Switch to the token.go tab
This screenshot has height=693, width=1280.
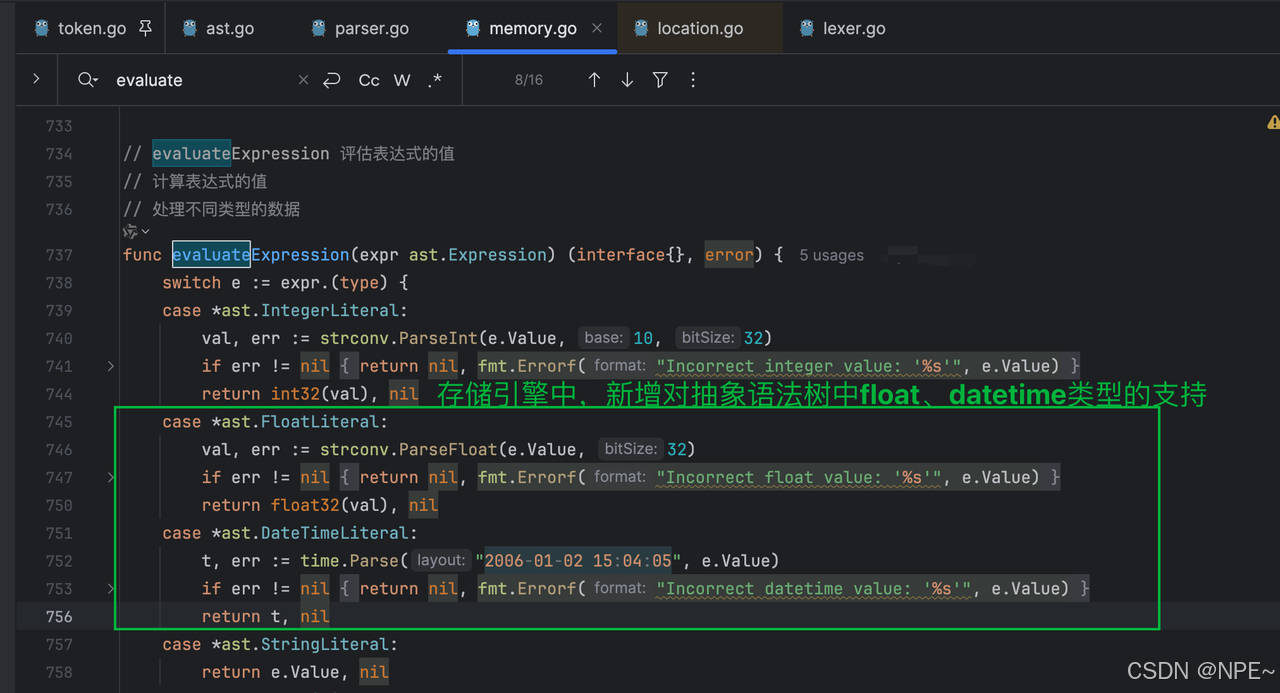tap(92, 28)
